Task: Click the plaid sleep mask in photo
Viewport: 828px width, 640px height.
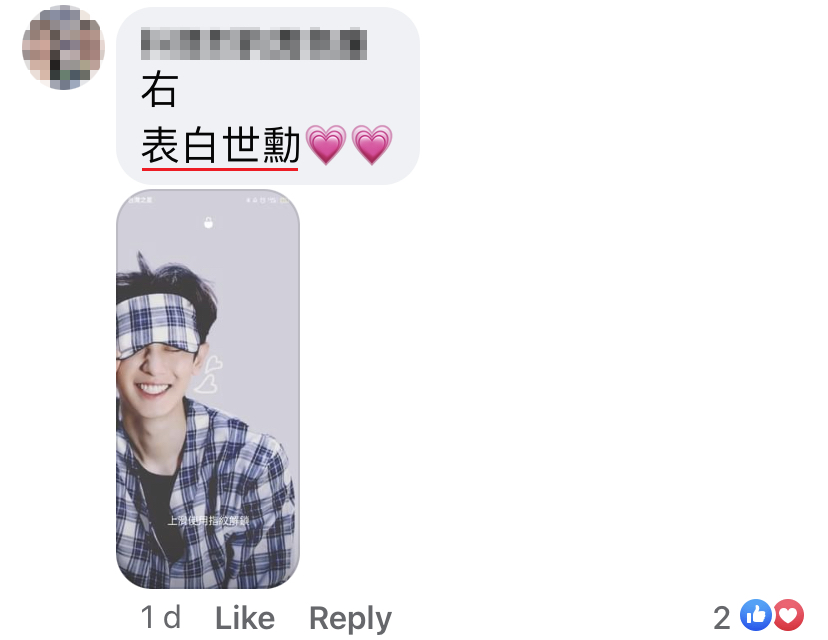Action: (158, 322)
